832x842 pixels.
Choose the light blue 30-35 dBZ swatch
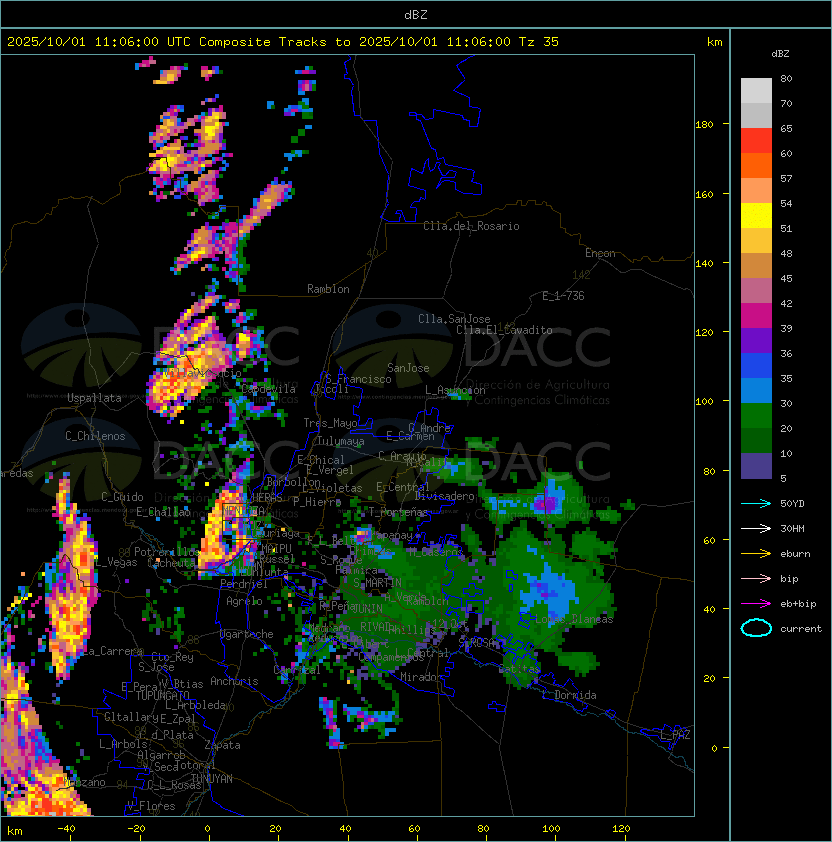756,390
